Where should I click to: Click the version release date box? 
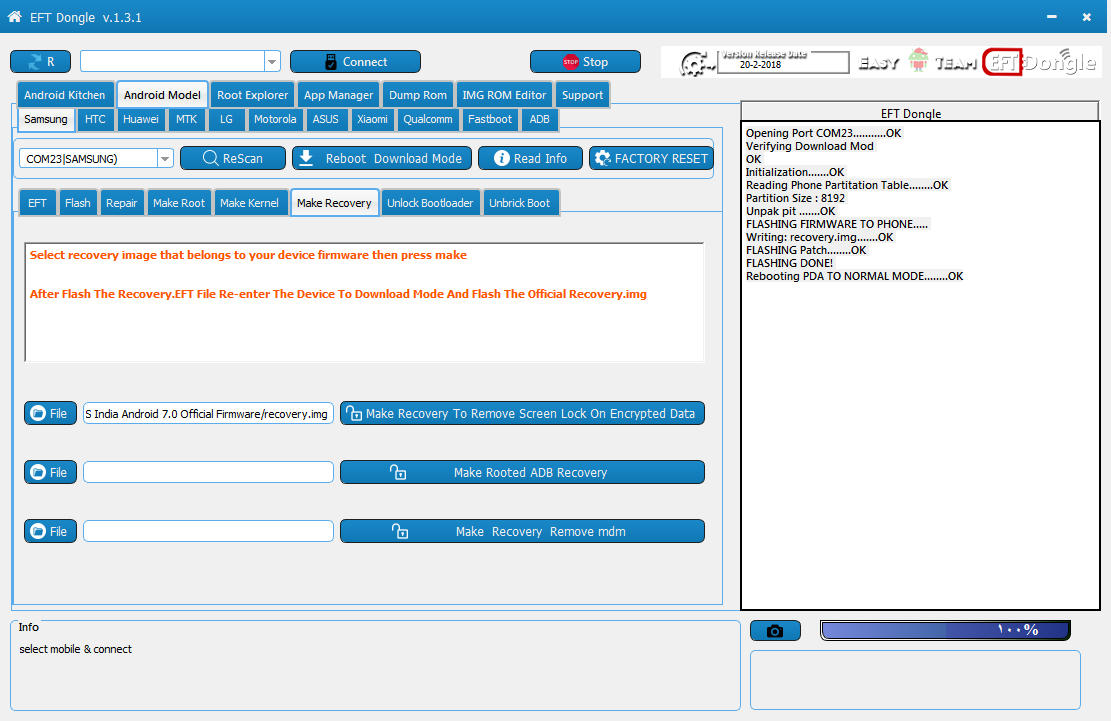[783, 62]
